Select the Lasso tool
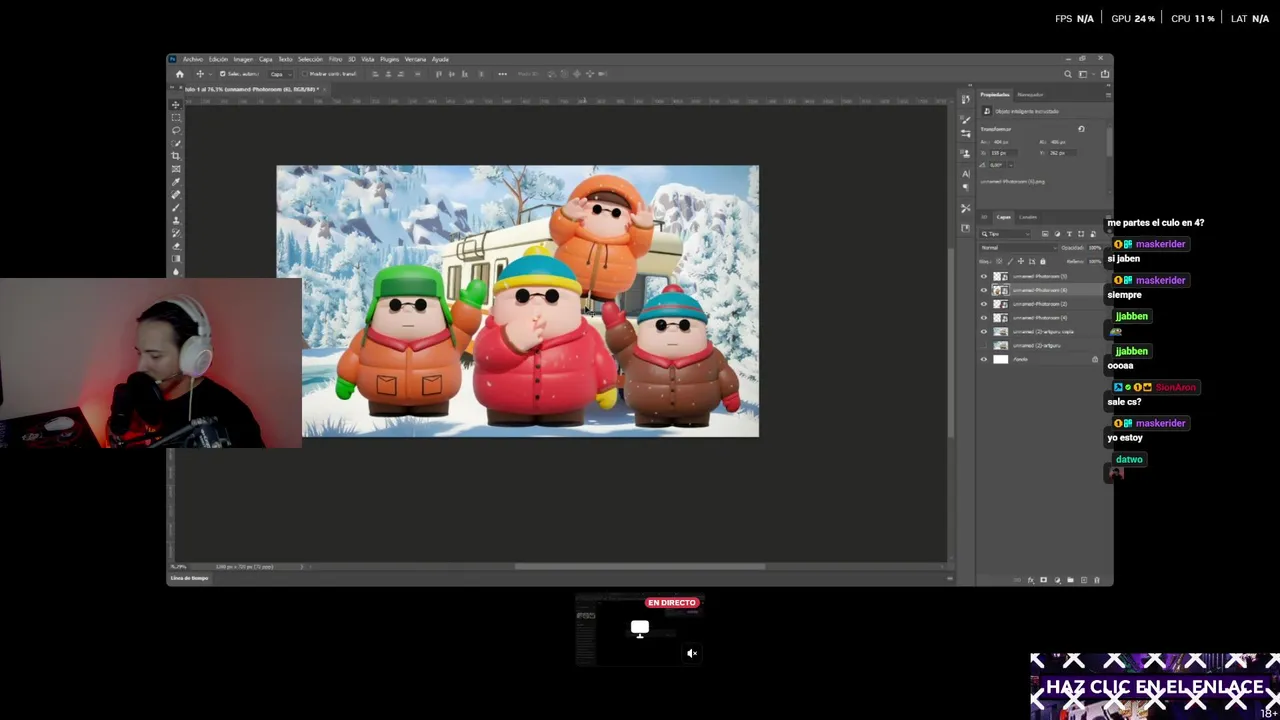The image size is (1280, 720). (176, 130)
